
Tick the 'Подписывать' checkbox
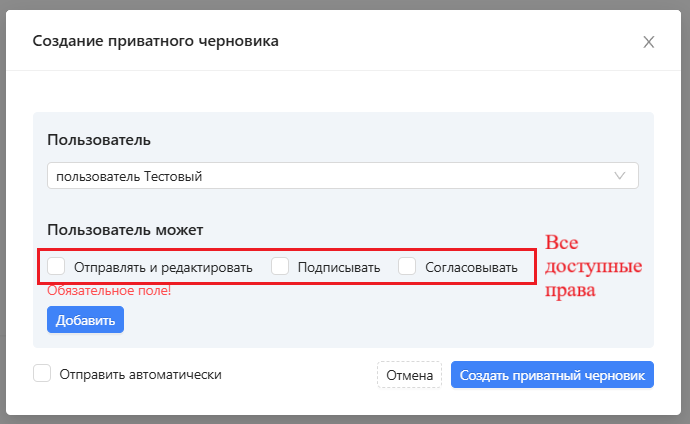[x=281, y=266]
